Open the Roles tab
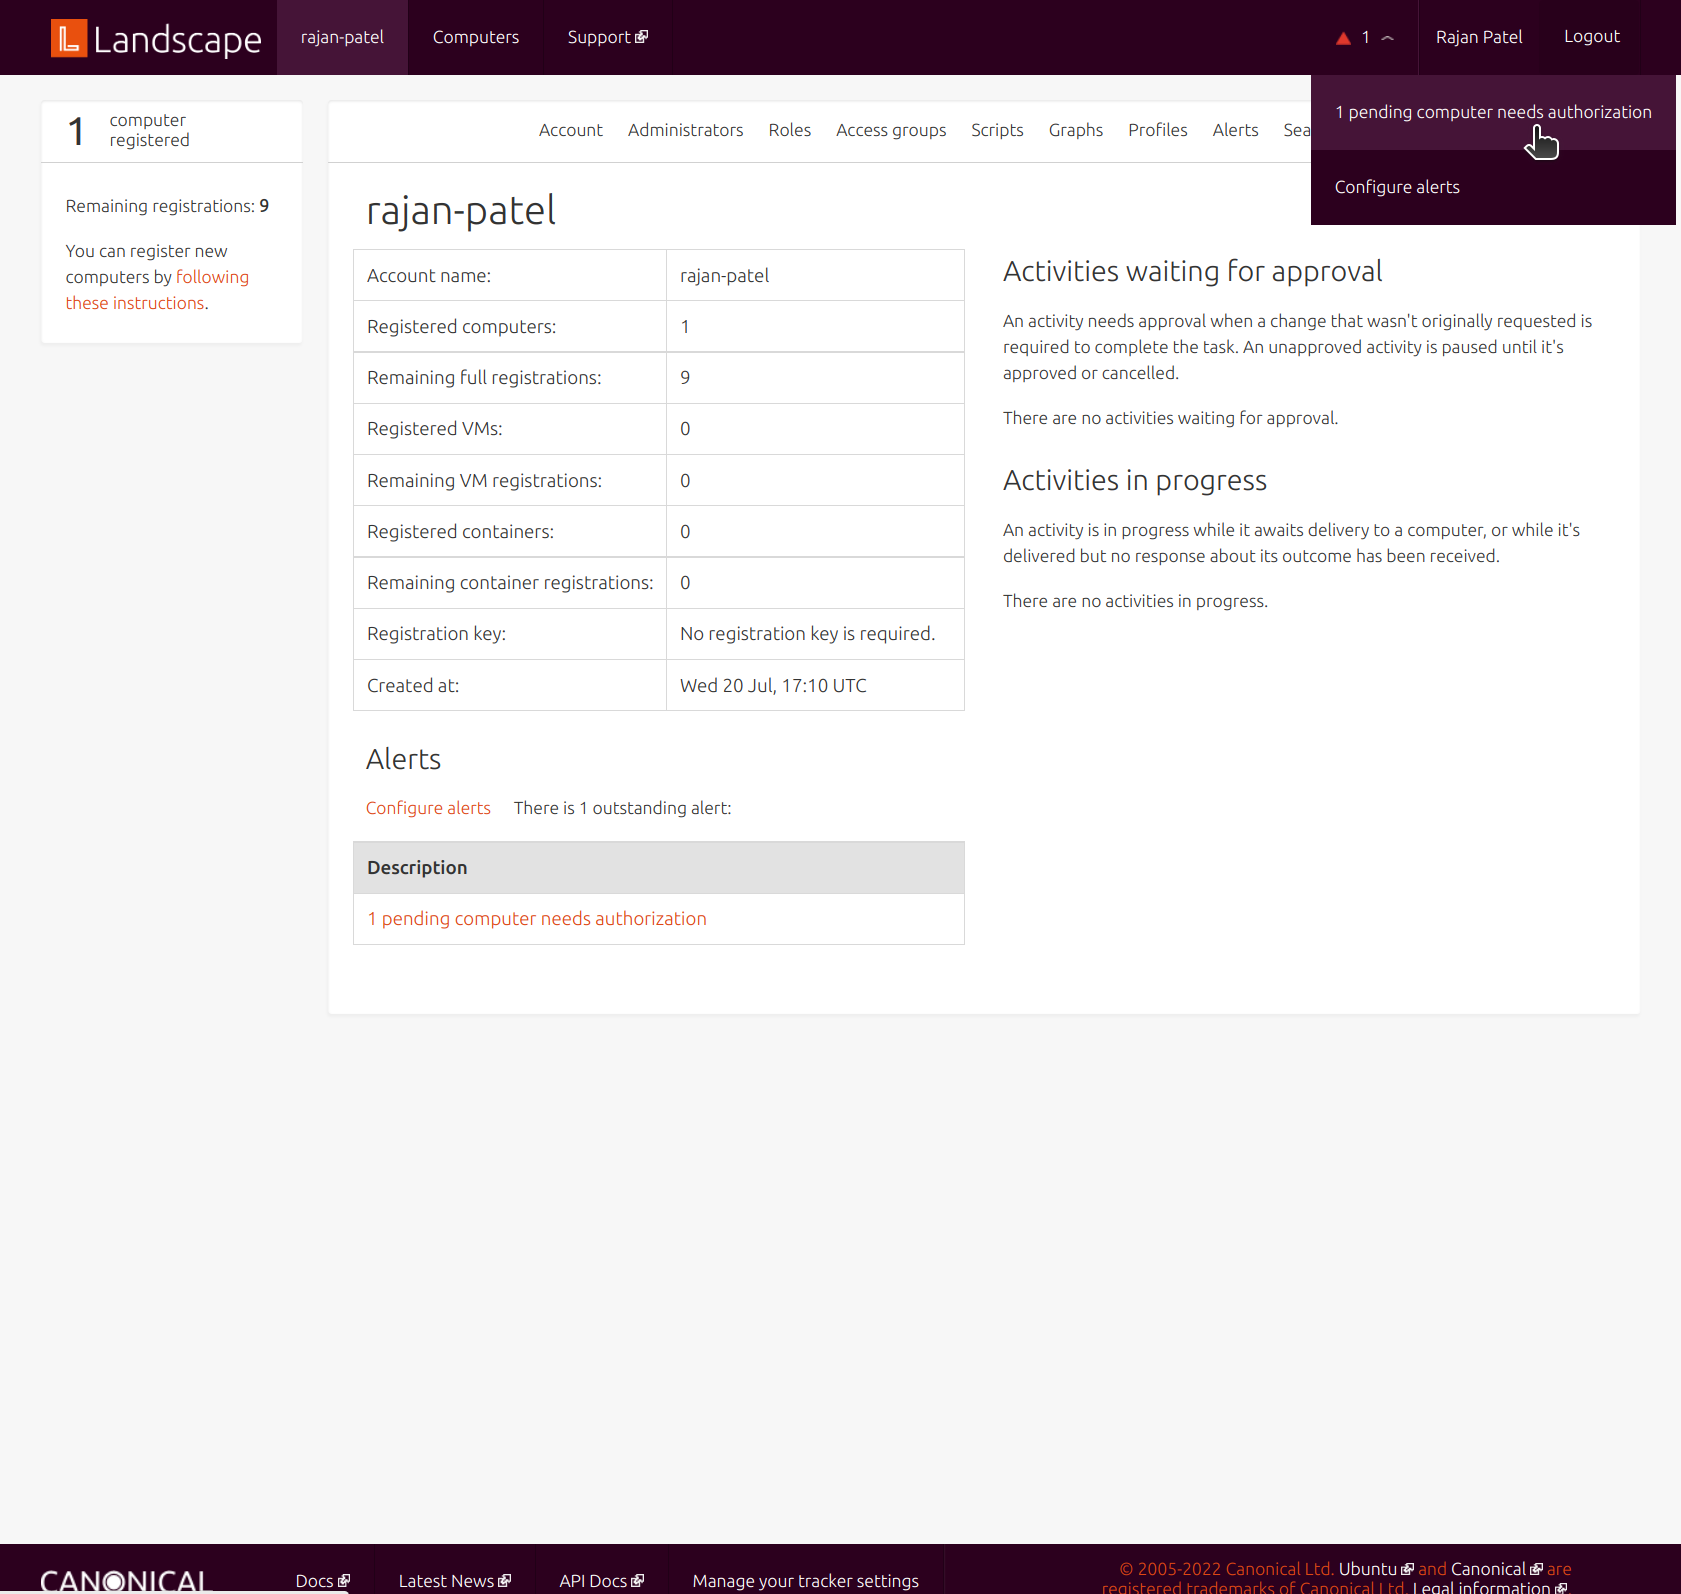This screenshot has width=1681, height=1594. 789,130
